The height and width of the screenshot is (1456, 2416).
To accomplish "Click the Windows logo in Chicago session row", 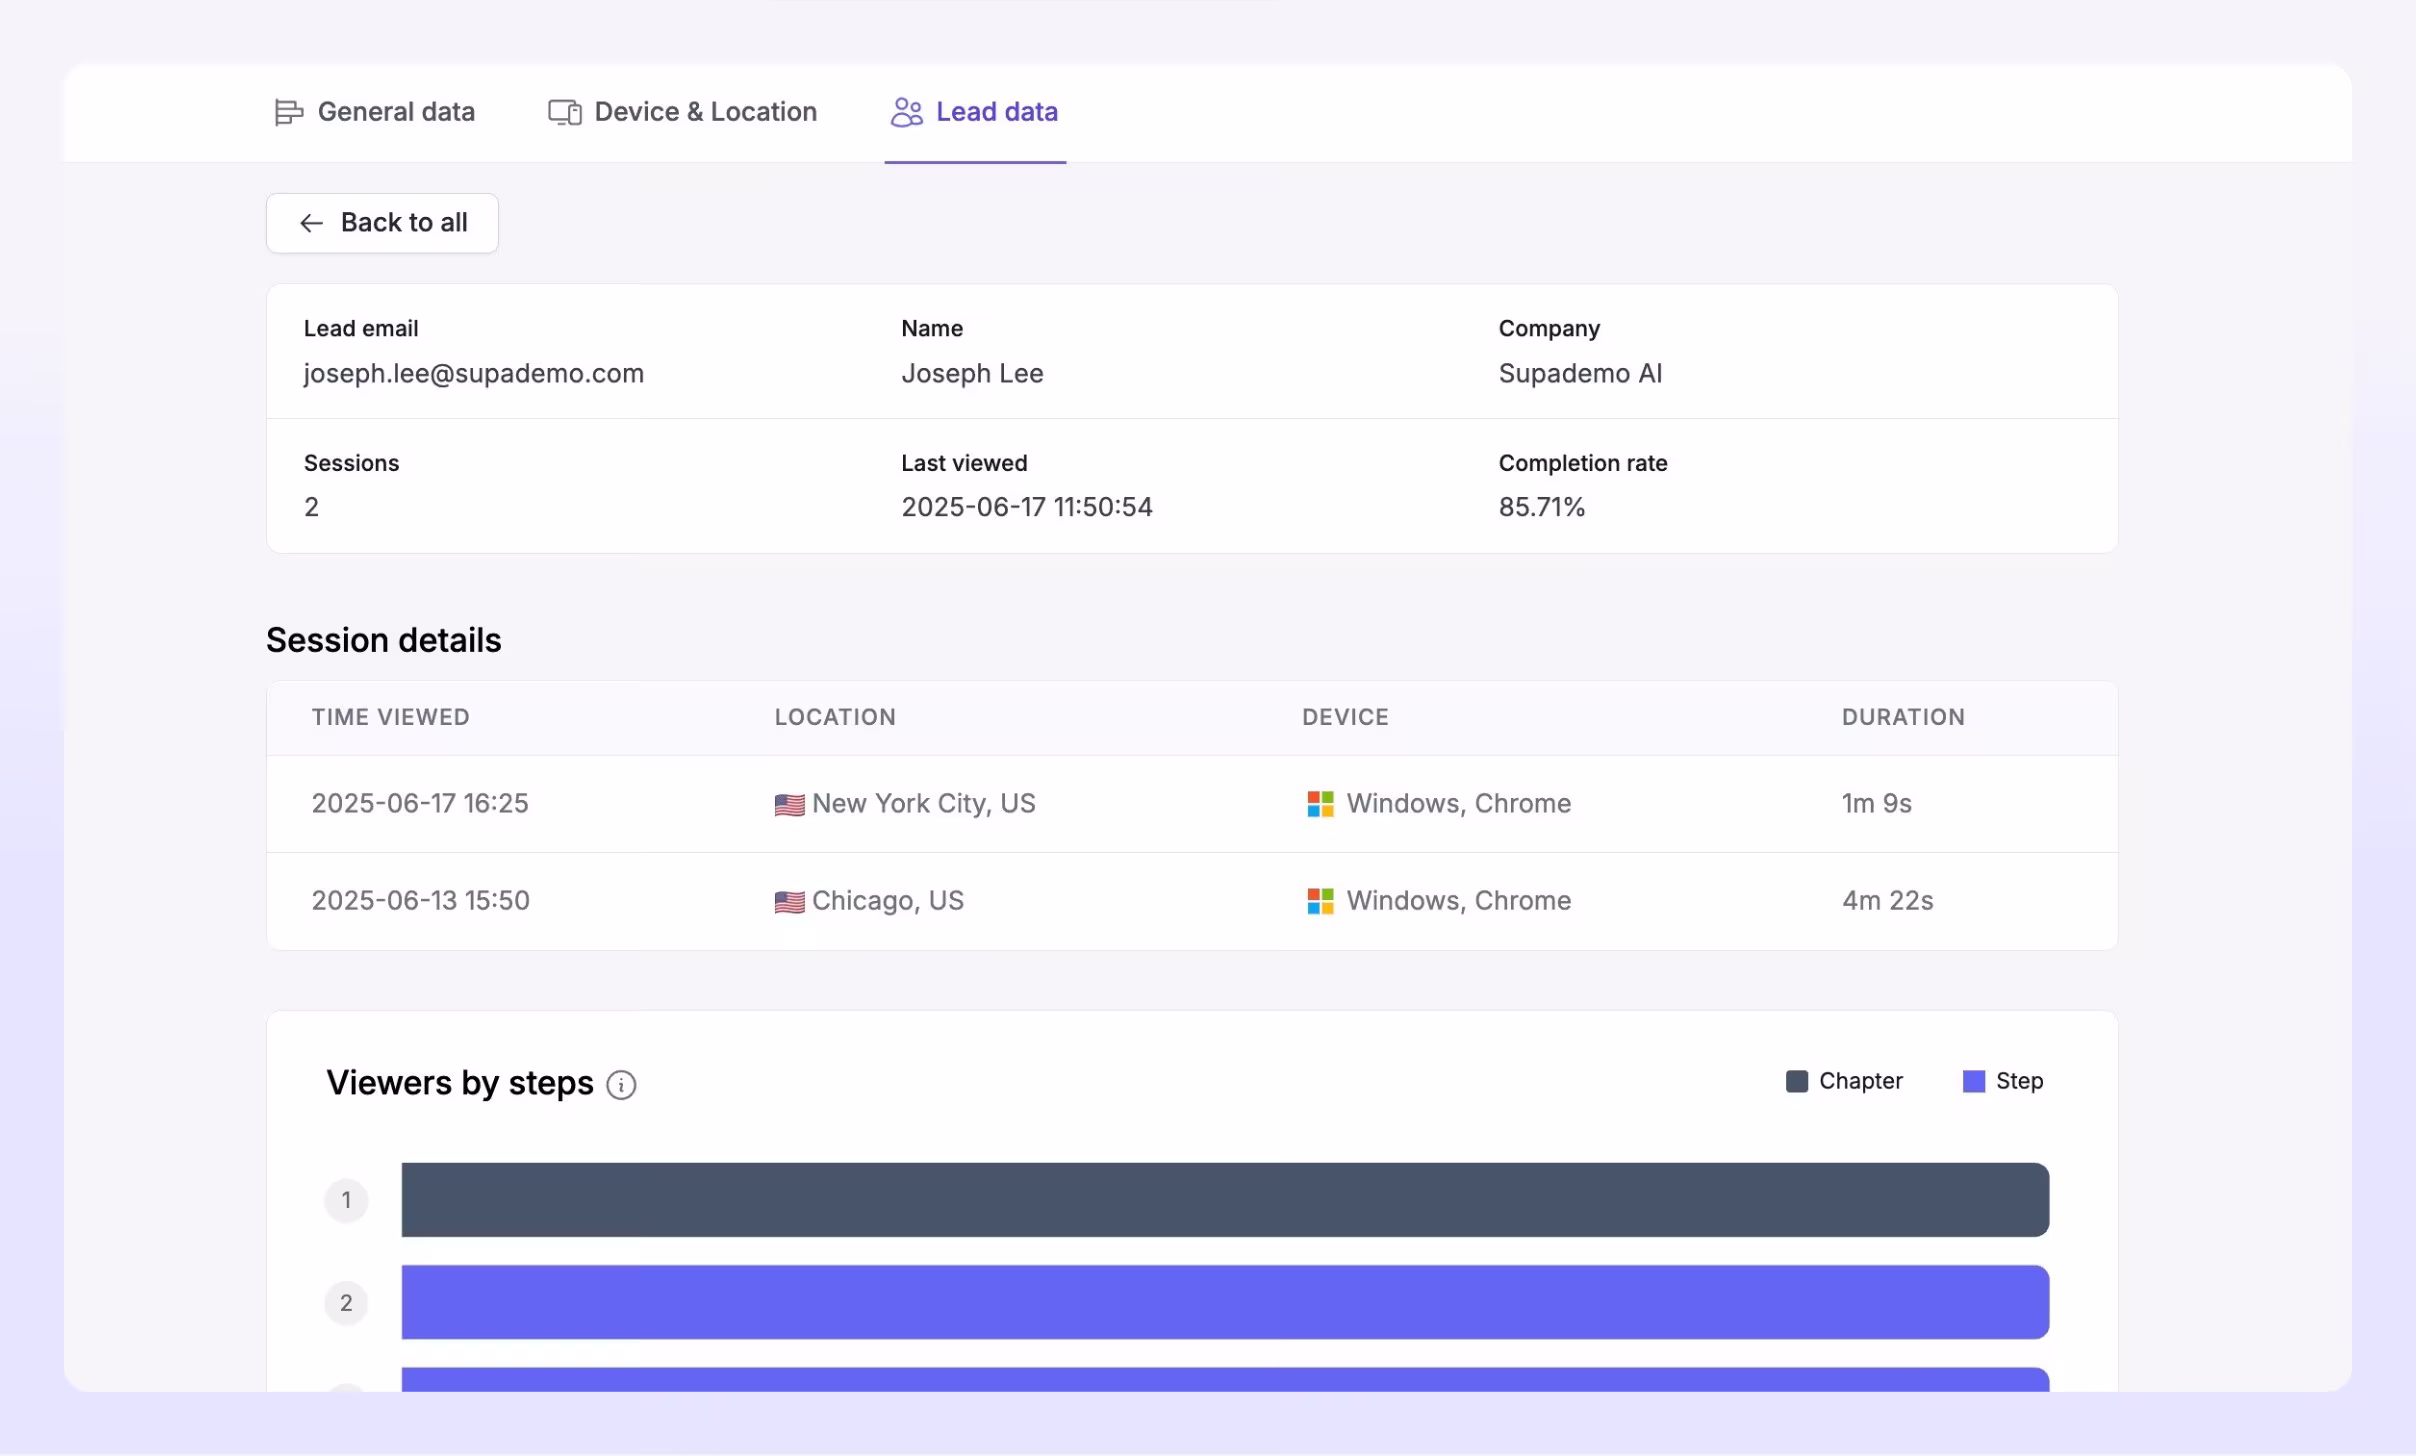I will coord(1320,901).
